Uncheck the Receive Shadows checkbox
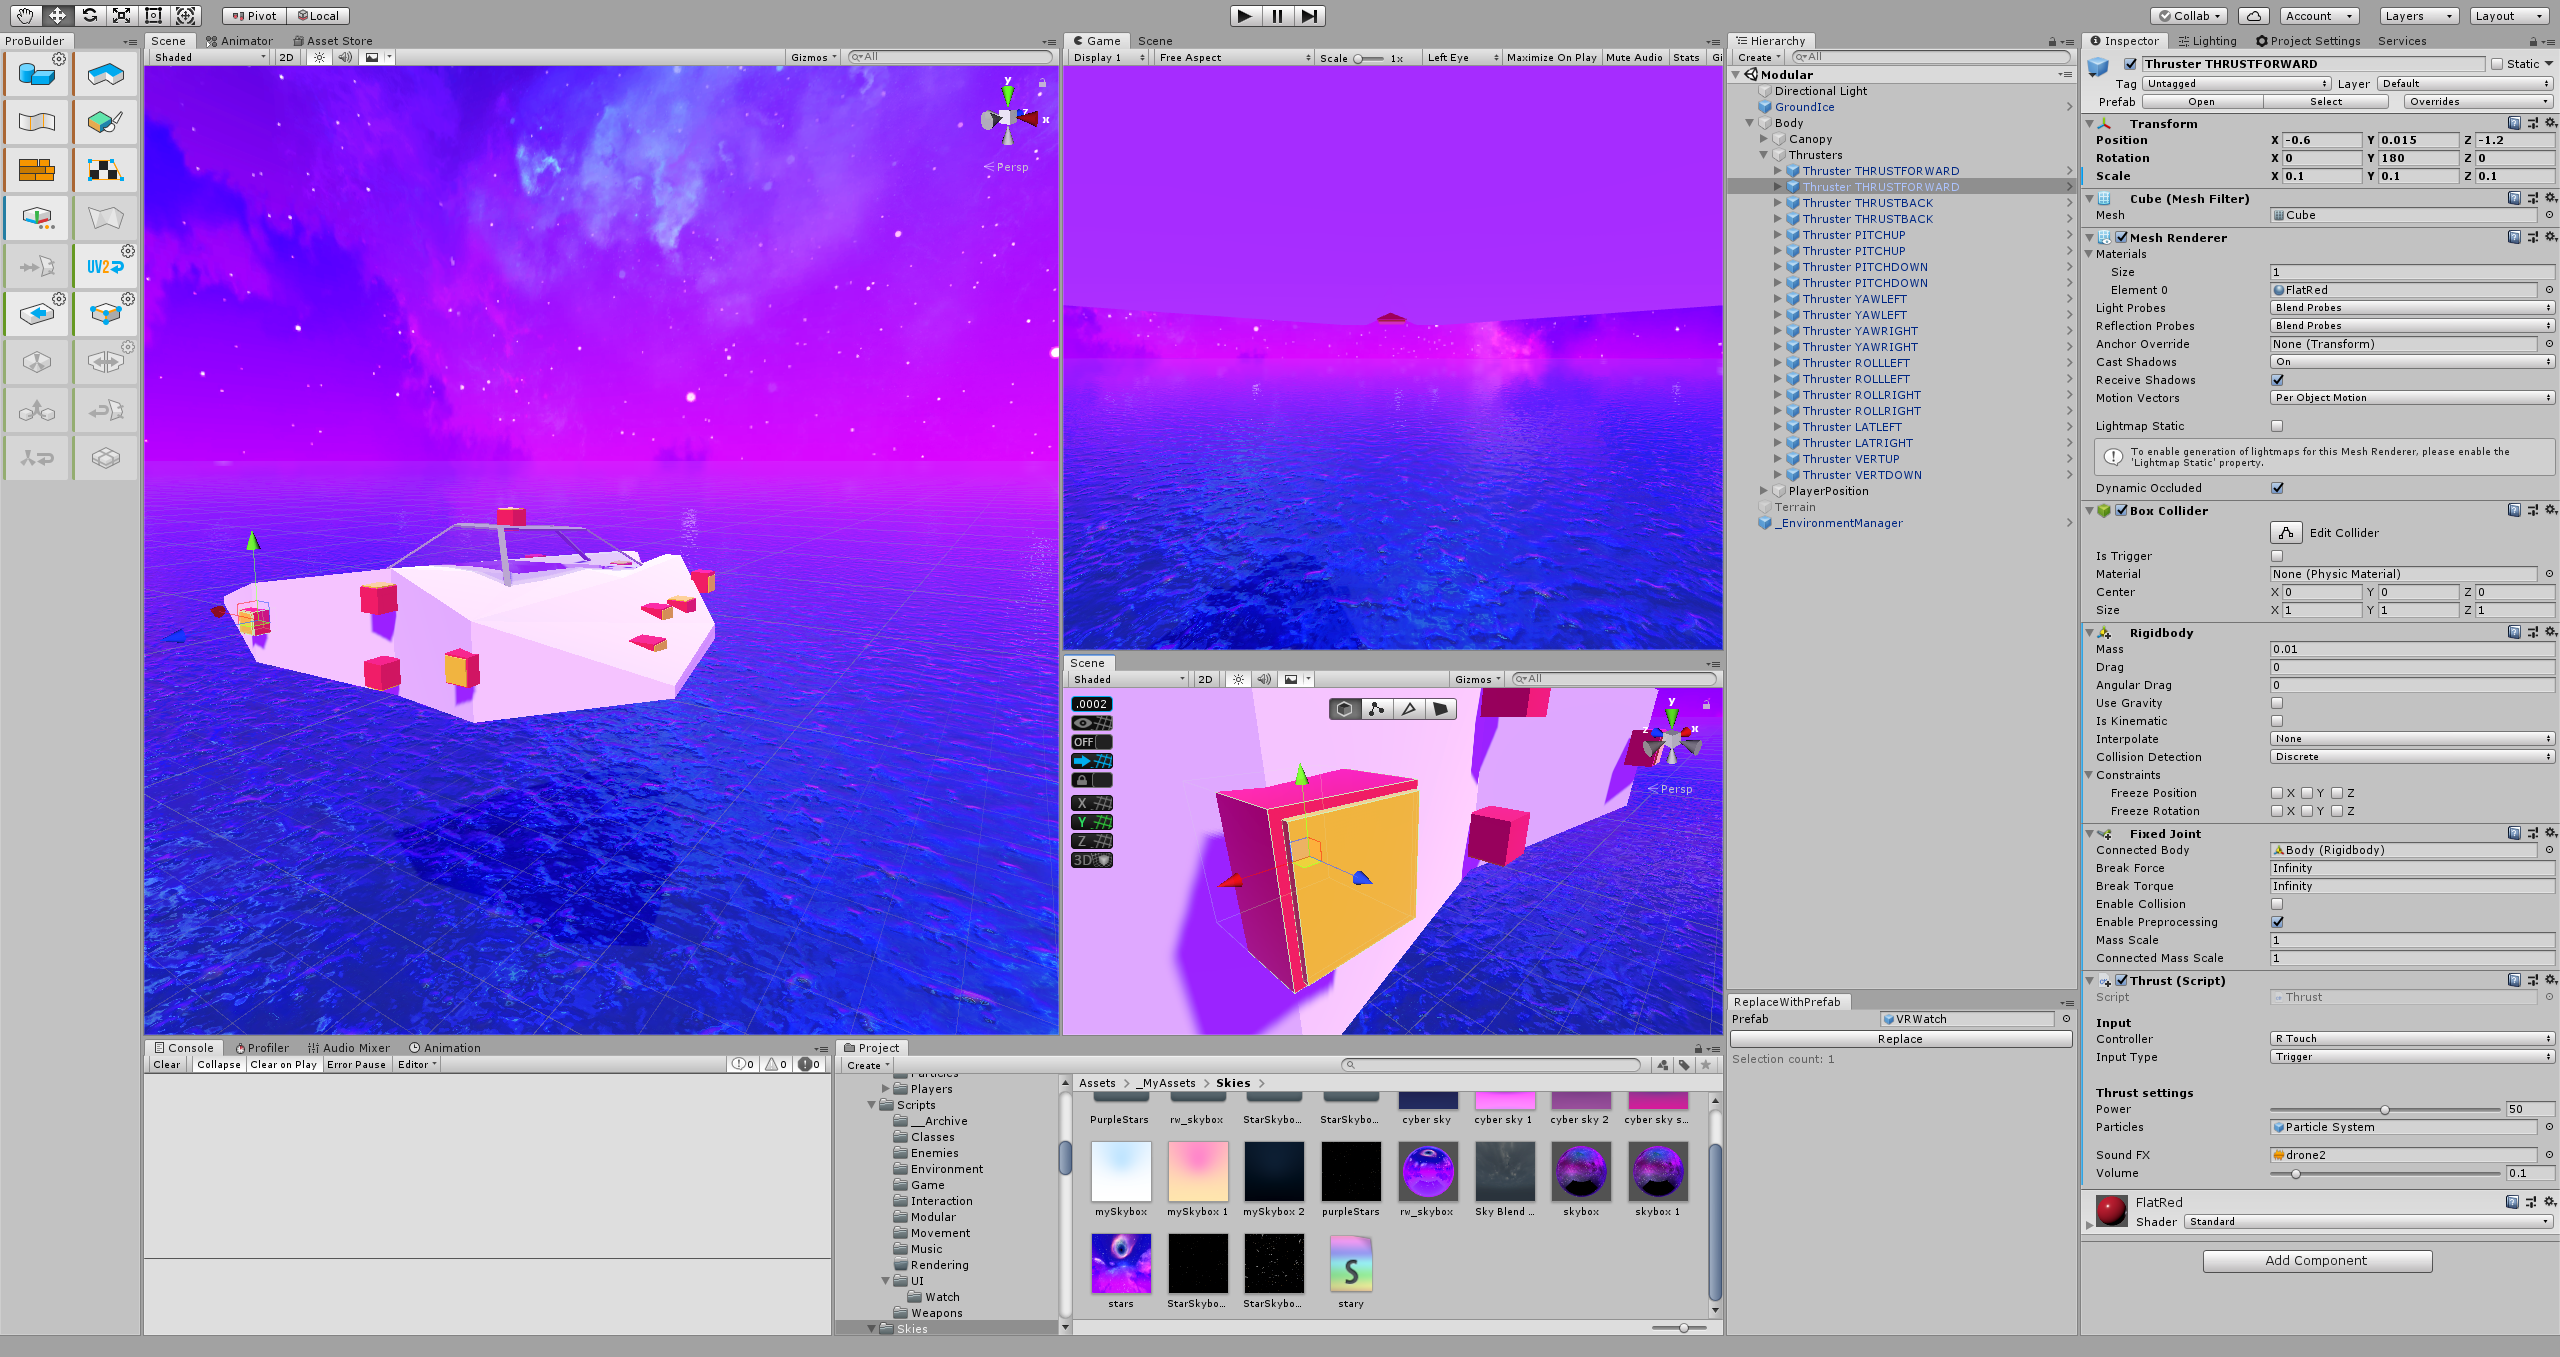The width and height of the screenshot is (2560, 1357). (x=2277, y=380)
